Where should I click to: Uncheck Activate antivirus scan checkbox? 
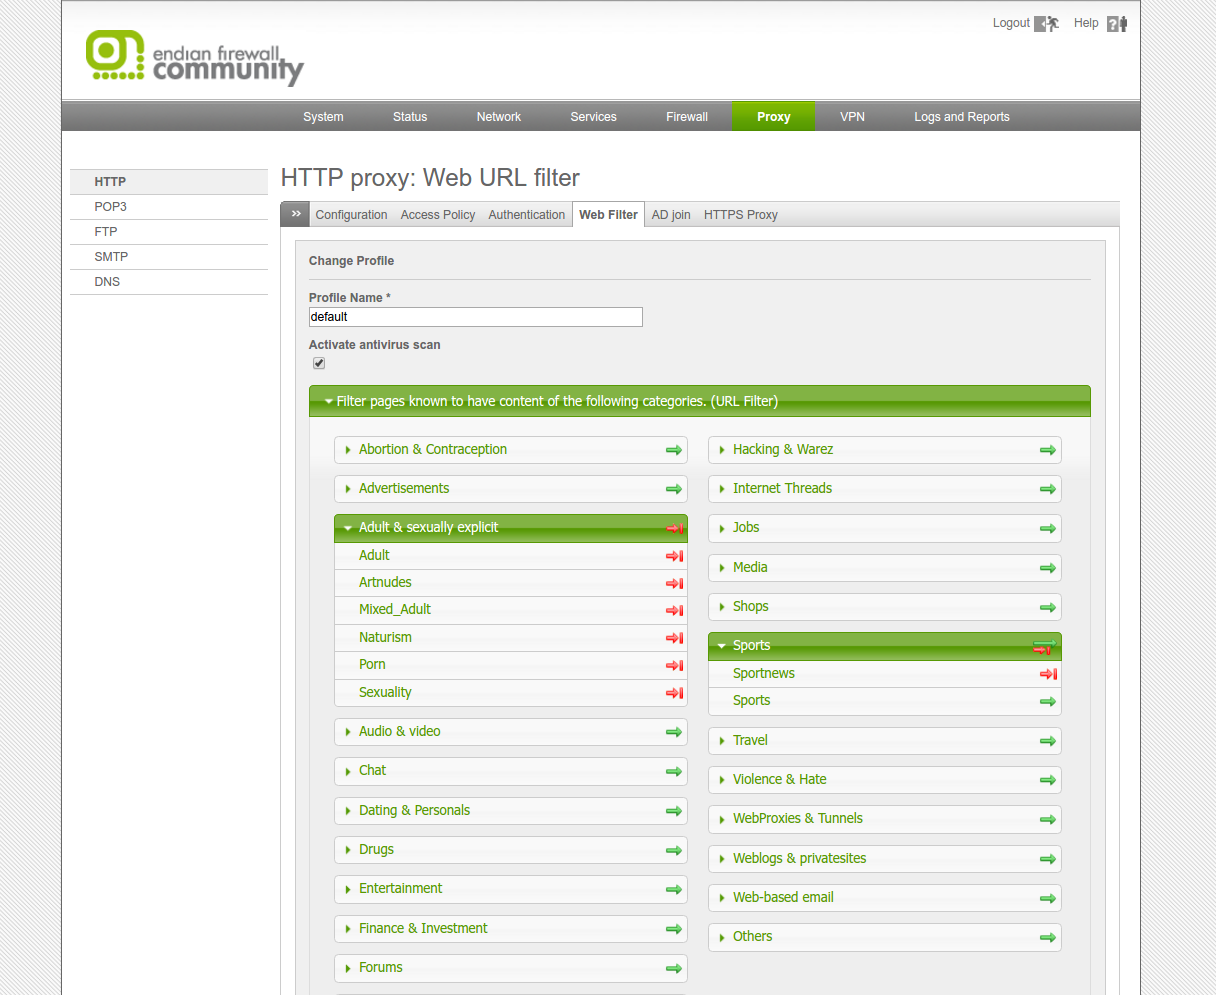319,363
